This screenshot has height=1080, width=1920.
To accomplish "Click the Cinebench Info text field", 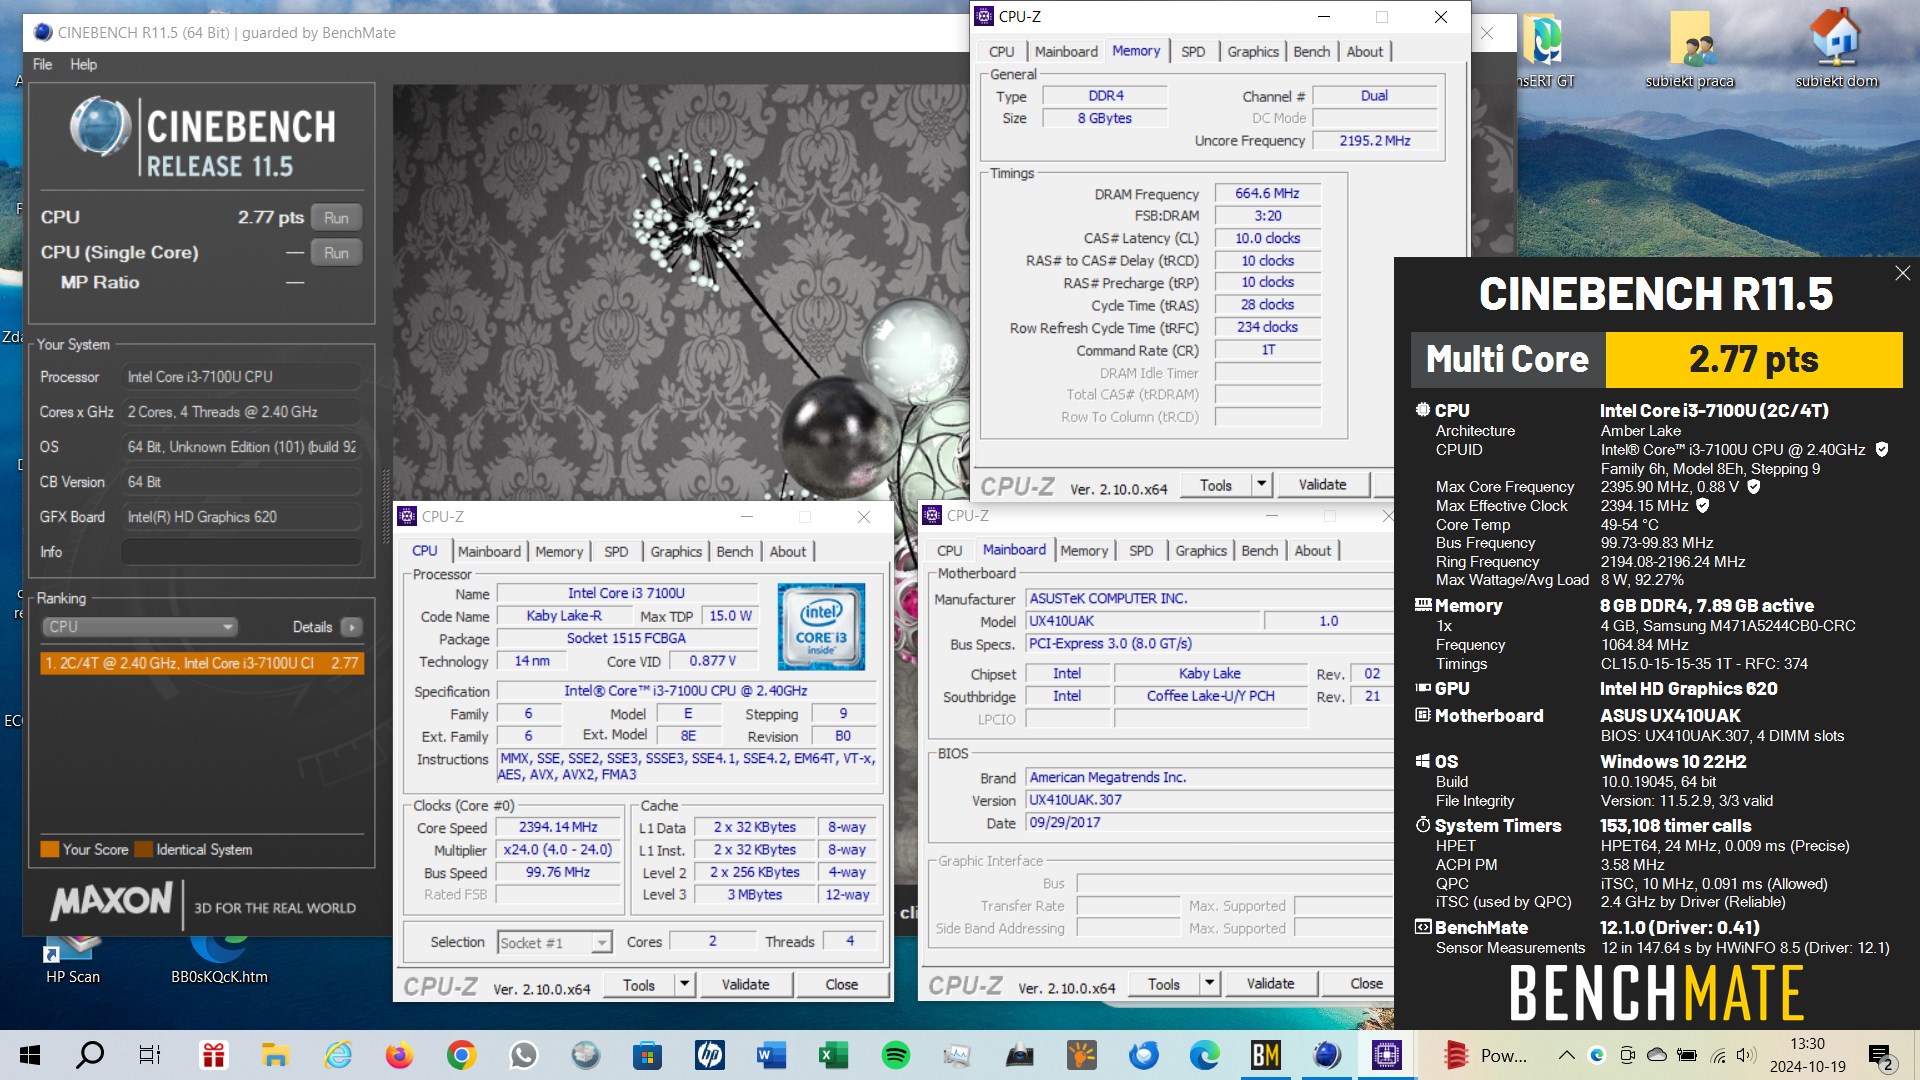I will [241, 551].
